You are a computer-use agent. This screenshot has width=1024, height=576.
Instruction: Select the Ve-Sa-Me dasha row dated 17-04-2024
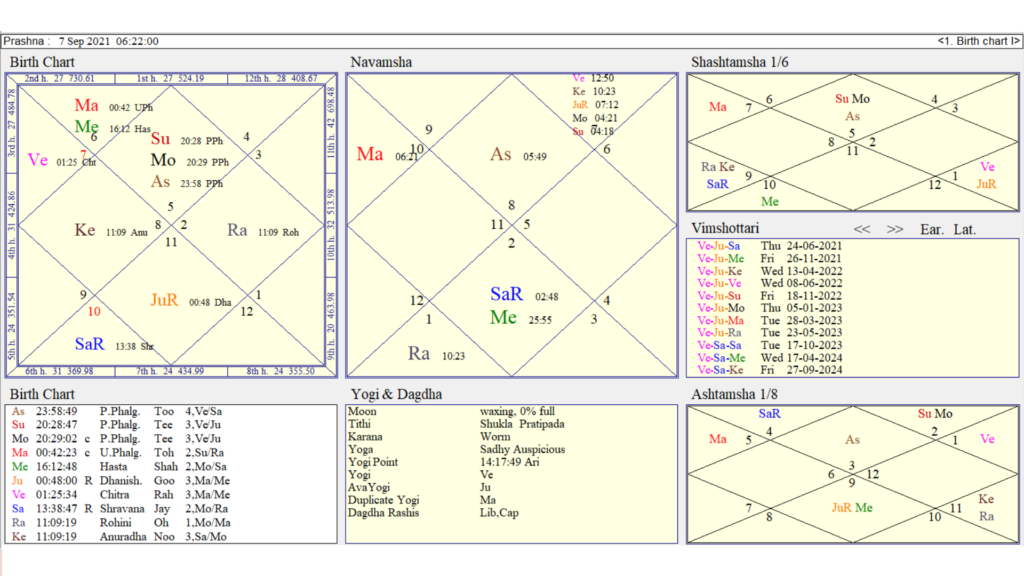click(769, 358)
